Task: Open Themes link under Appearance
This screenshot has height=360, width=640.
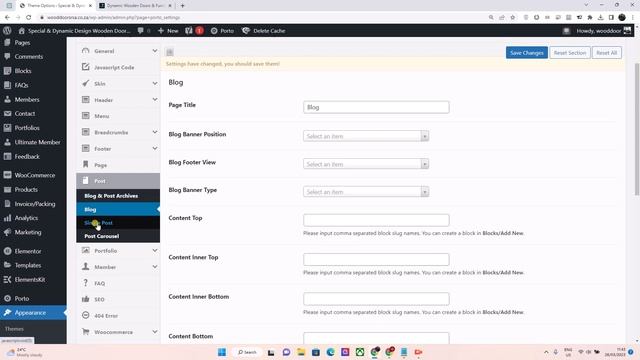Action: coord(14,329)
